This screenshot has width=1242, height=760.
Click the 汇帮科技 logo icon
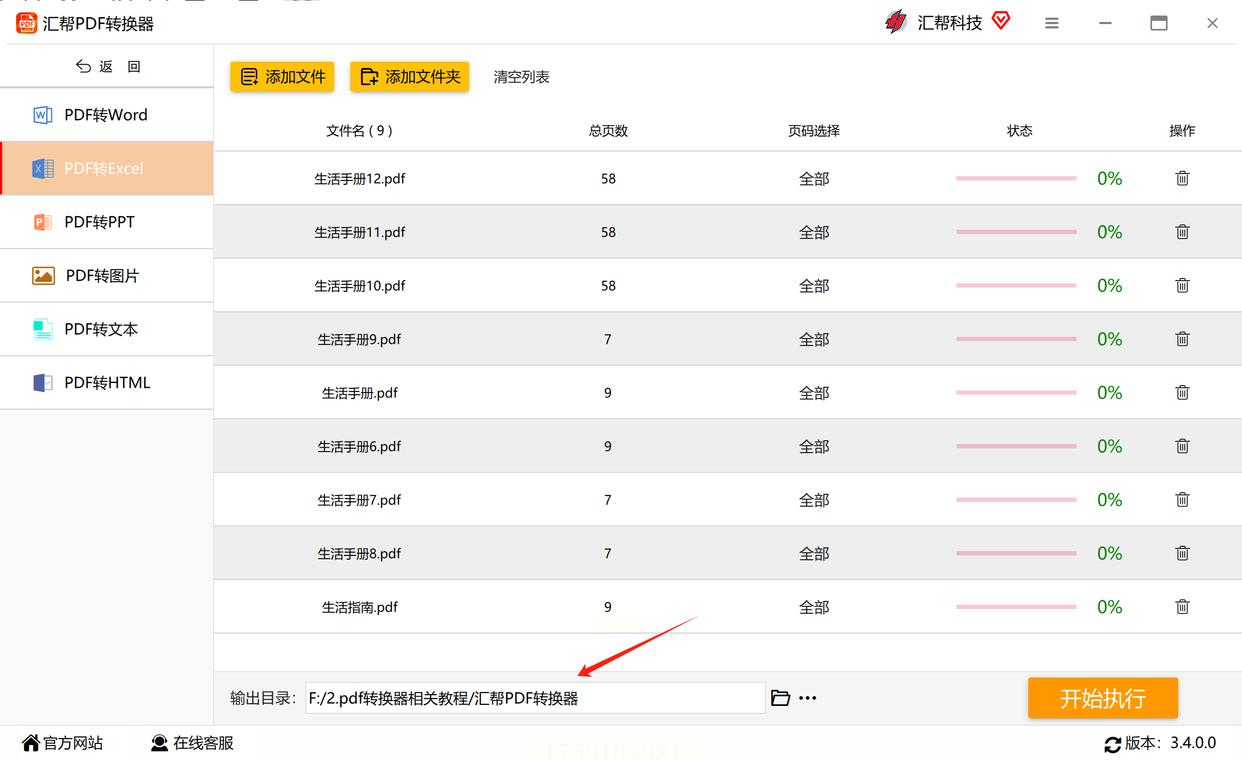pos(897,22)
